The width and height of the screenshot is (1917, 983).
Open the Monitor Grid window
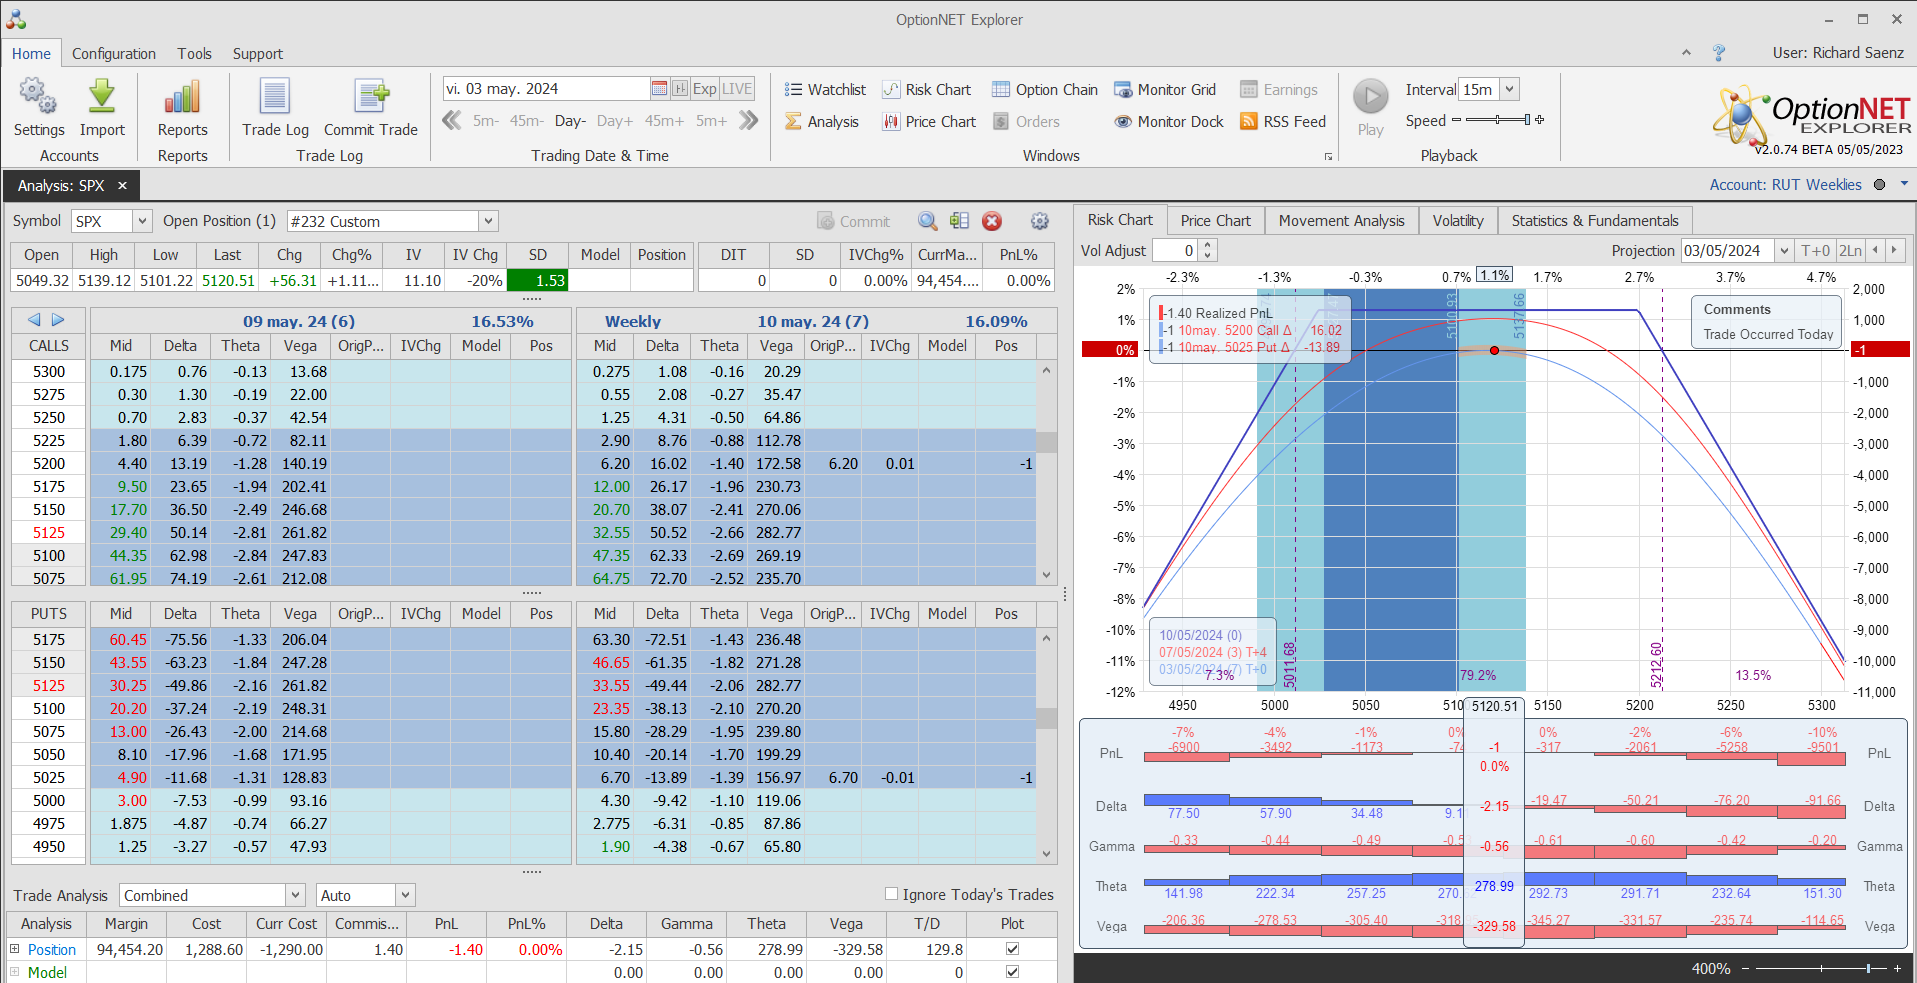pos(1165,90)
